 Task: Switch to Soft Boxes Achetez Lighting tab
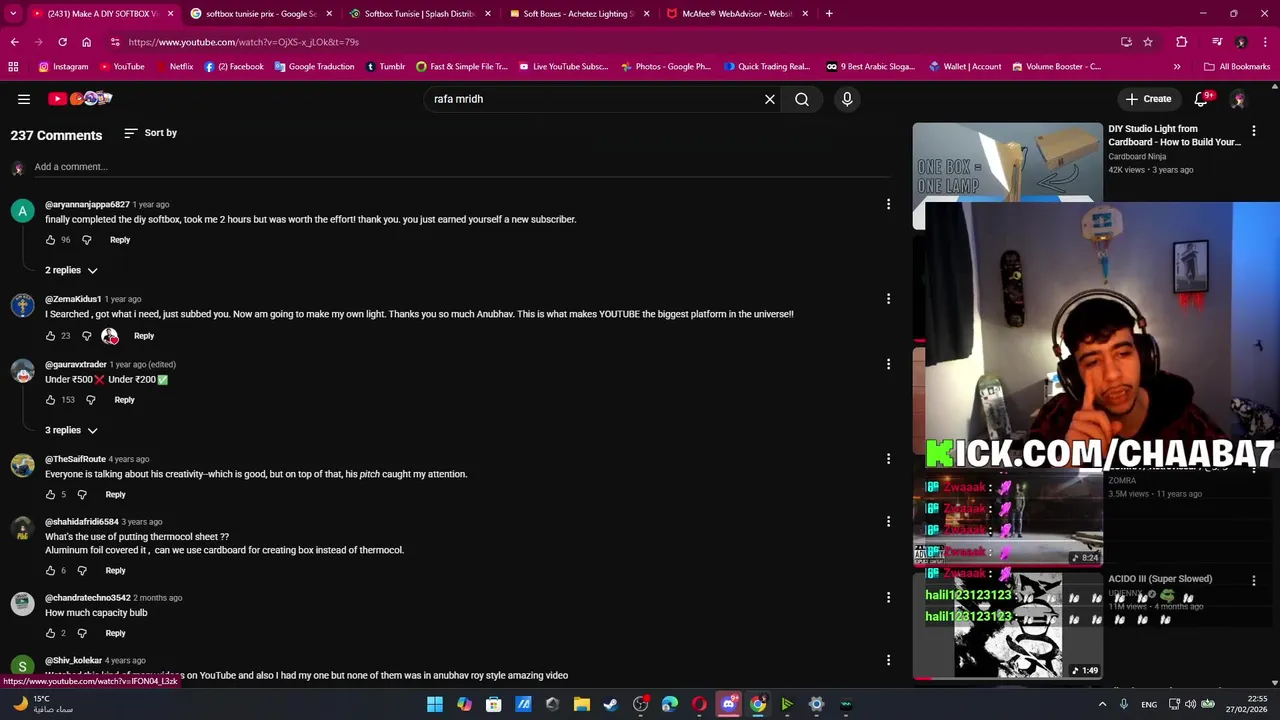point(578,14)
